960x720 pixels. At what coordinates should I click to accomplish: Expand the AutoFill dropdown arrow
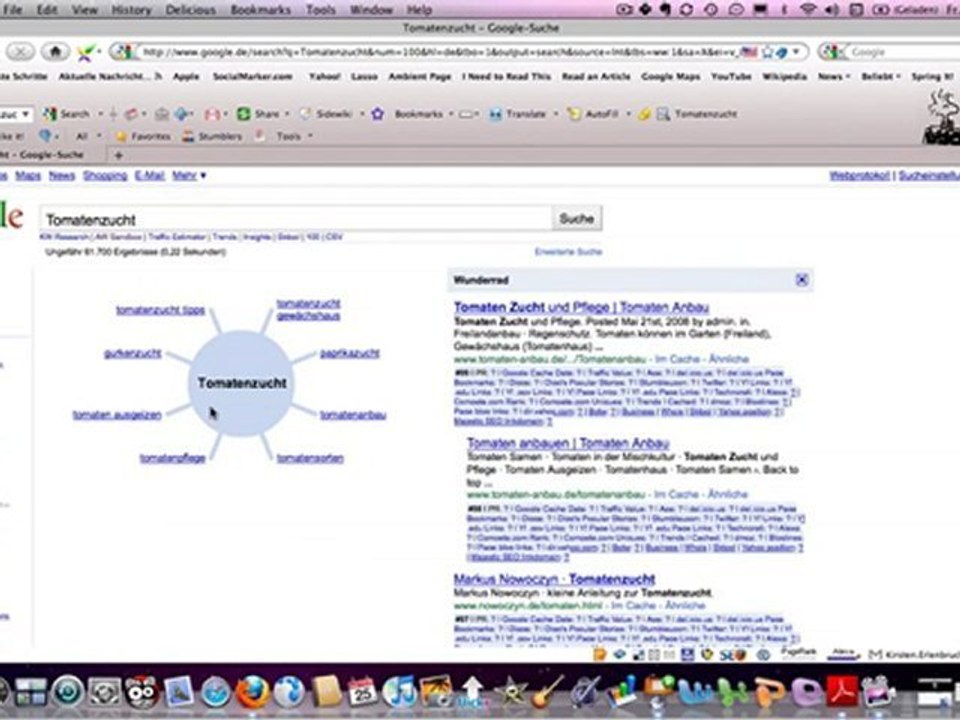(x=628, y=114)
